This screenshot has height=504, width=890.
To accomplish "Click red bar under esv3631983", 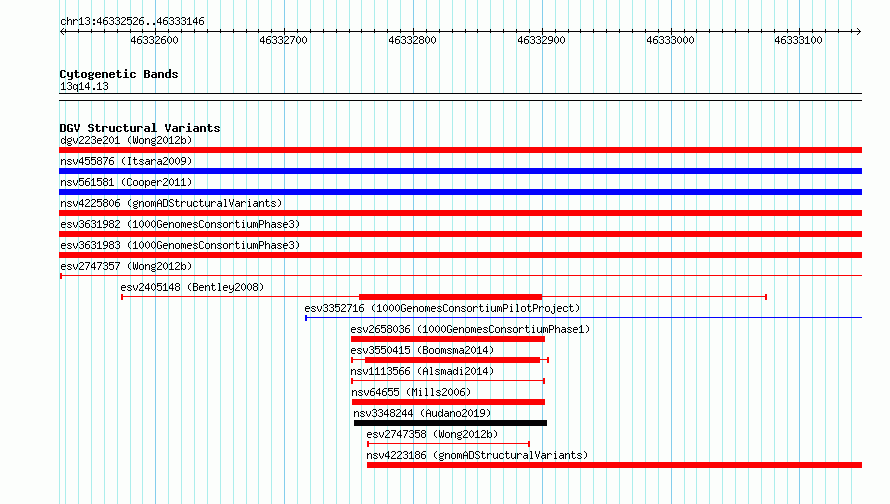I will point(460,255).
